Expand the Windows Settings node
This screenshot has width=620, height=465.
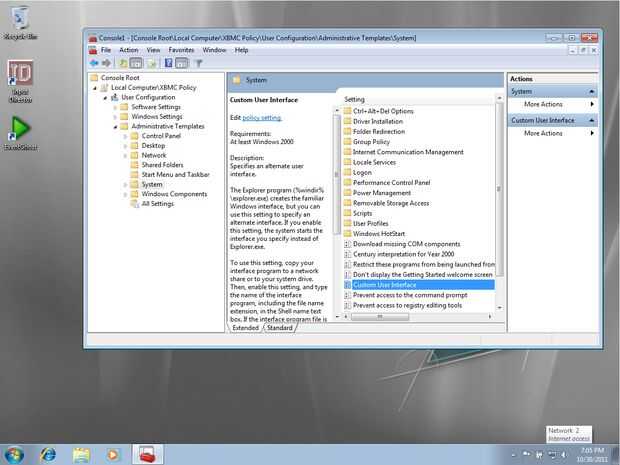coord(115,117)
